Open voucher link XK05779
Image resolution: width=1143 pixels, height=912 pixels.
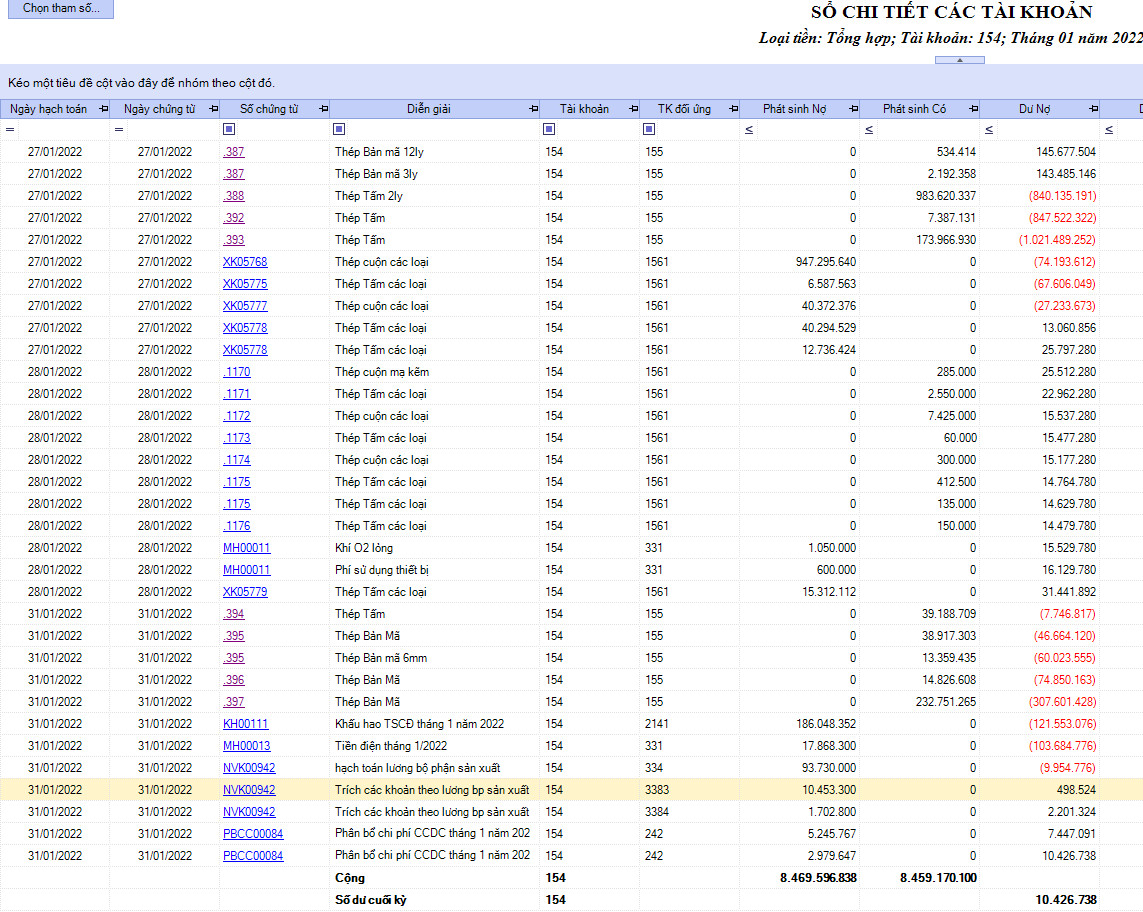point(245,591)
